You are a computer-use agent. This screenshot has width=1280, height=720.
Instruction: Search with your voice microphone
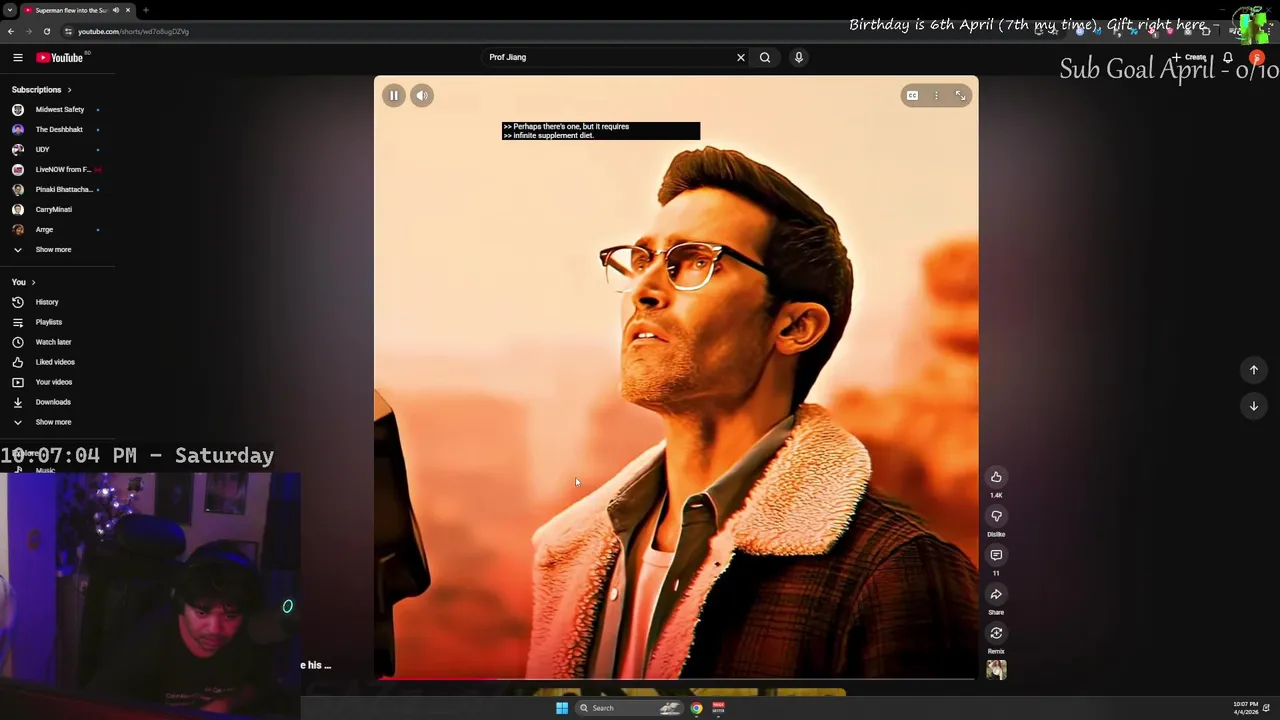pyautogui.click(x=798, y=58)
